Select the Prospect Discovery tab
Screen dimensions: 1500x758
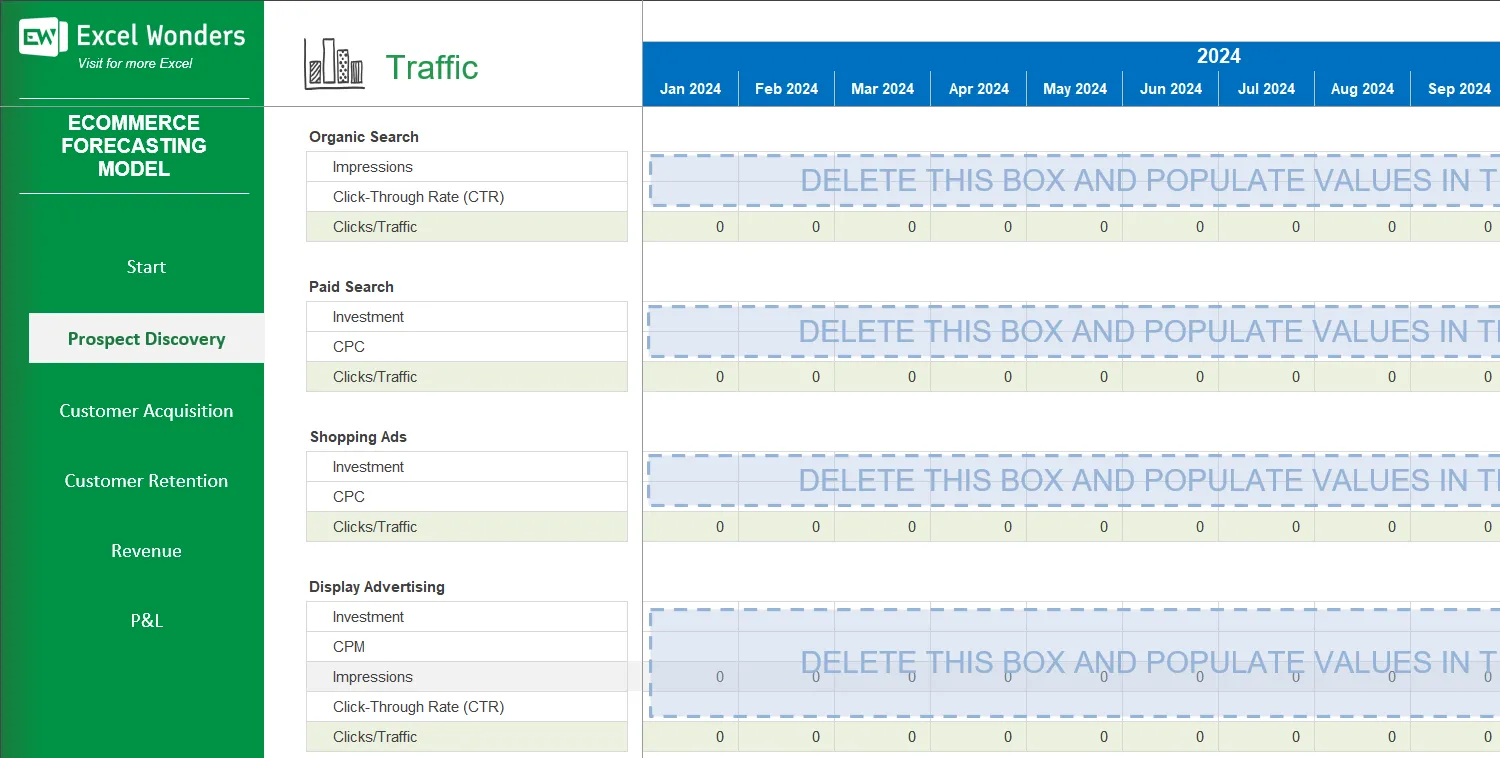pos(146,338)
